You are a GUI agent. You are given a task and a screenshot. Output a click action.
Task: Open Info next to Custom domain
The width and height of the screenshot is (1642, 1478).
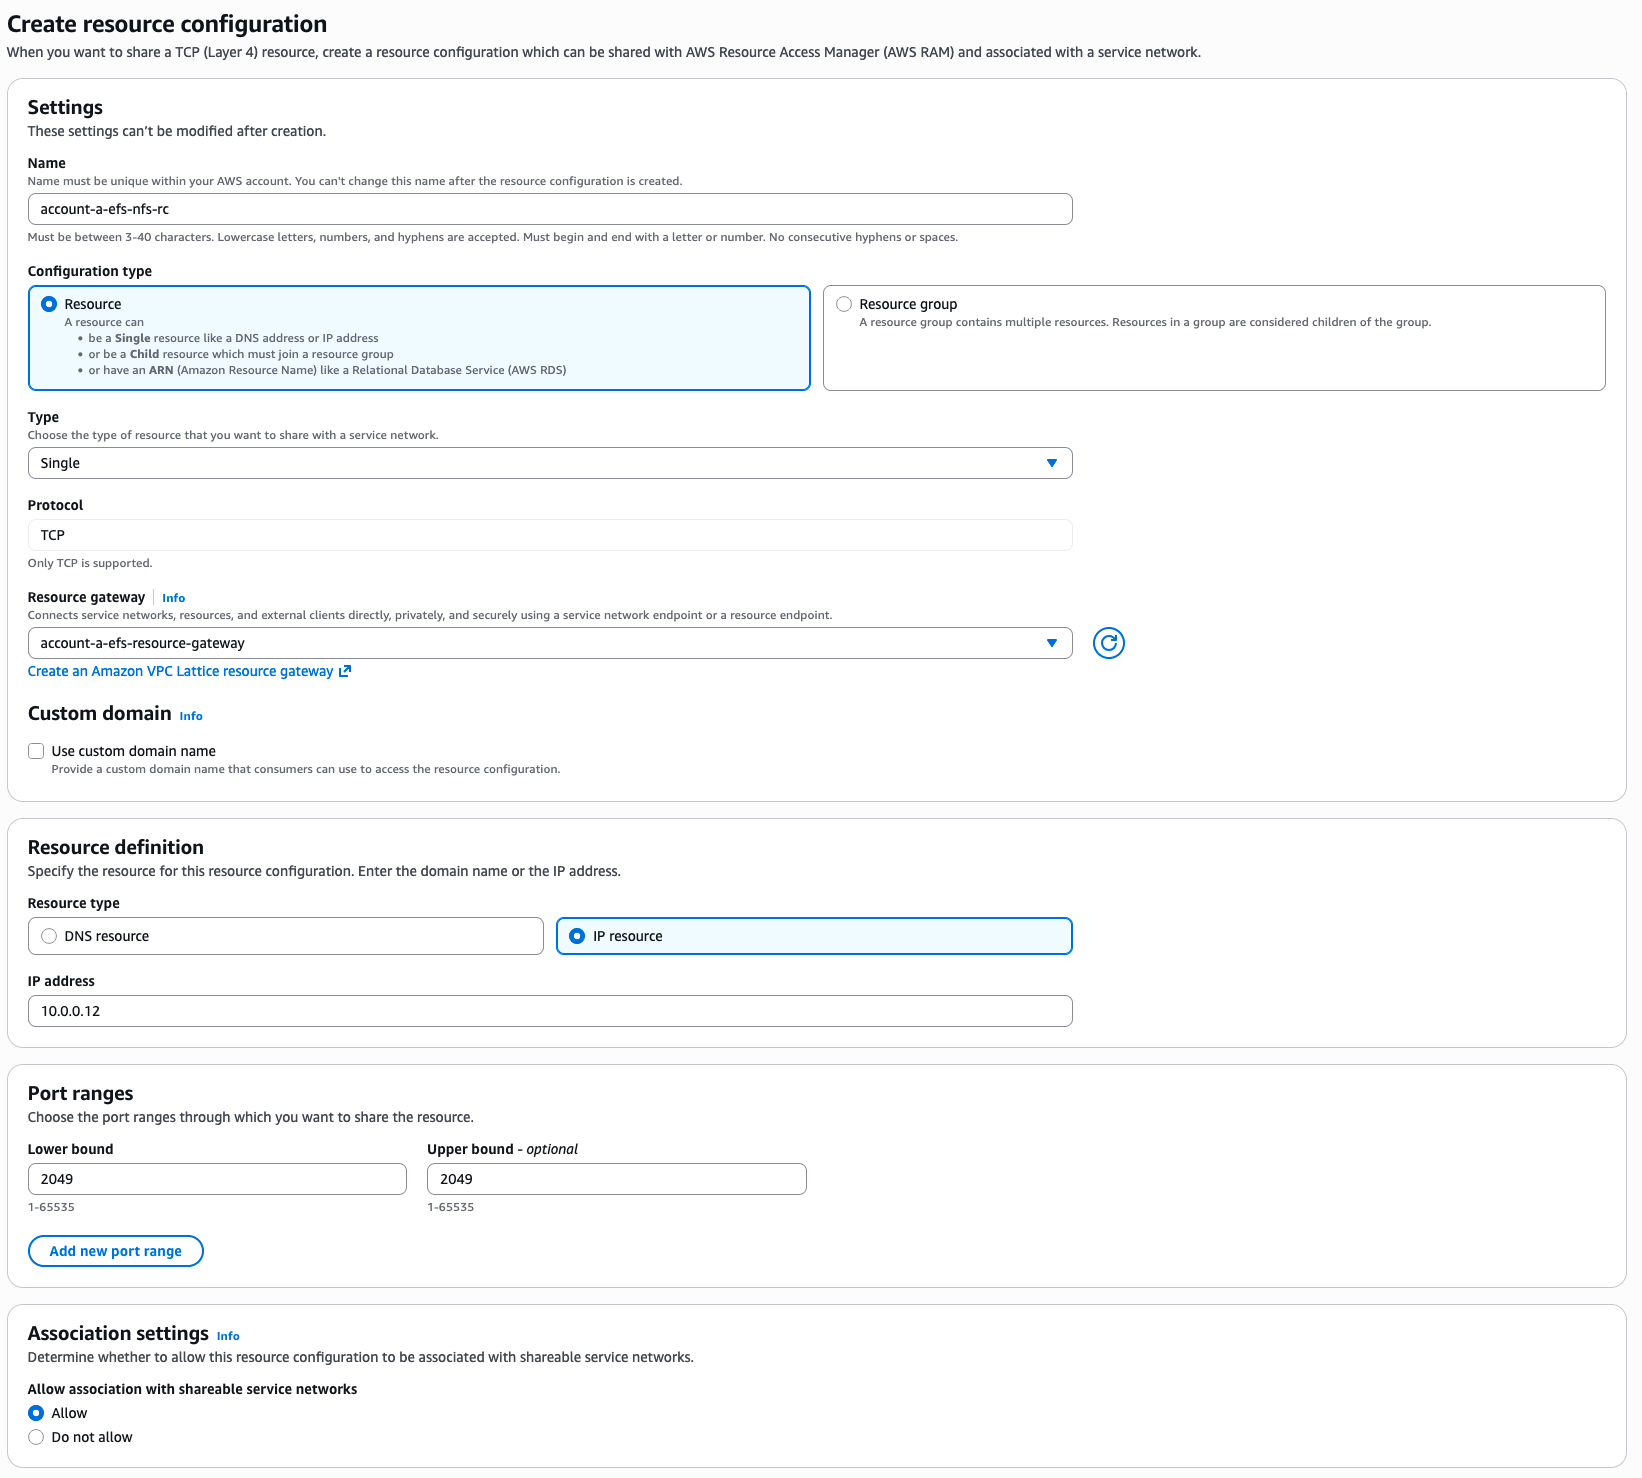190,716
